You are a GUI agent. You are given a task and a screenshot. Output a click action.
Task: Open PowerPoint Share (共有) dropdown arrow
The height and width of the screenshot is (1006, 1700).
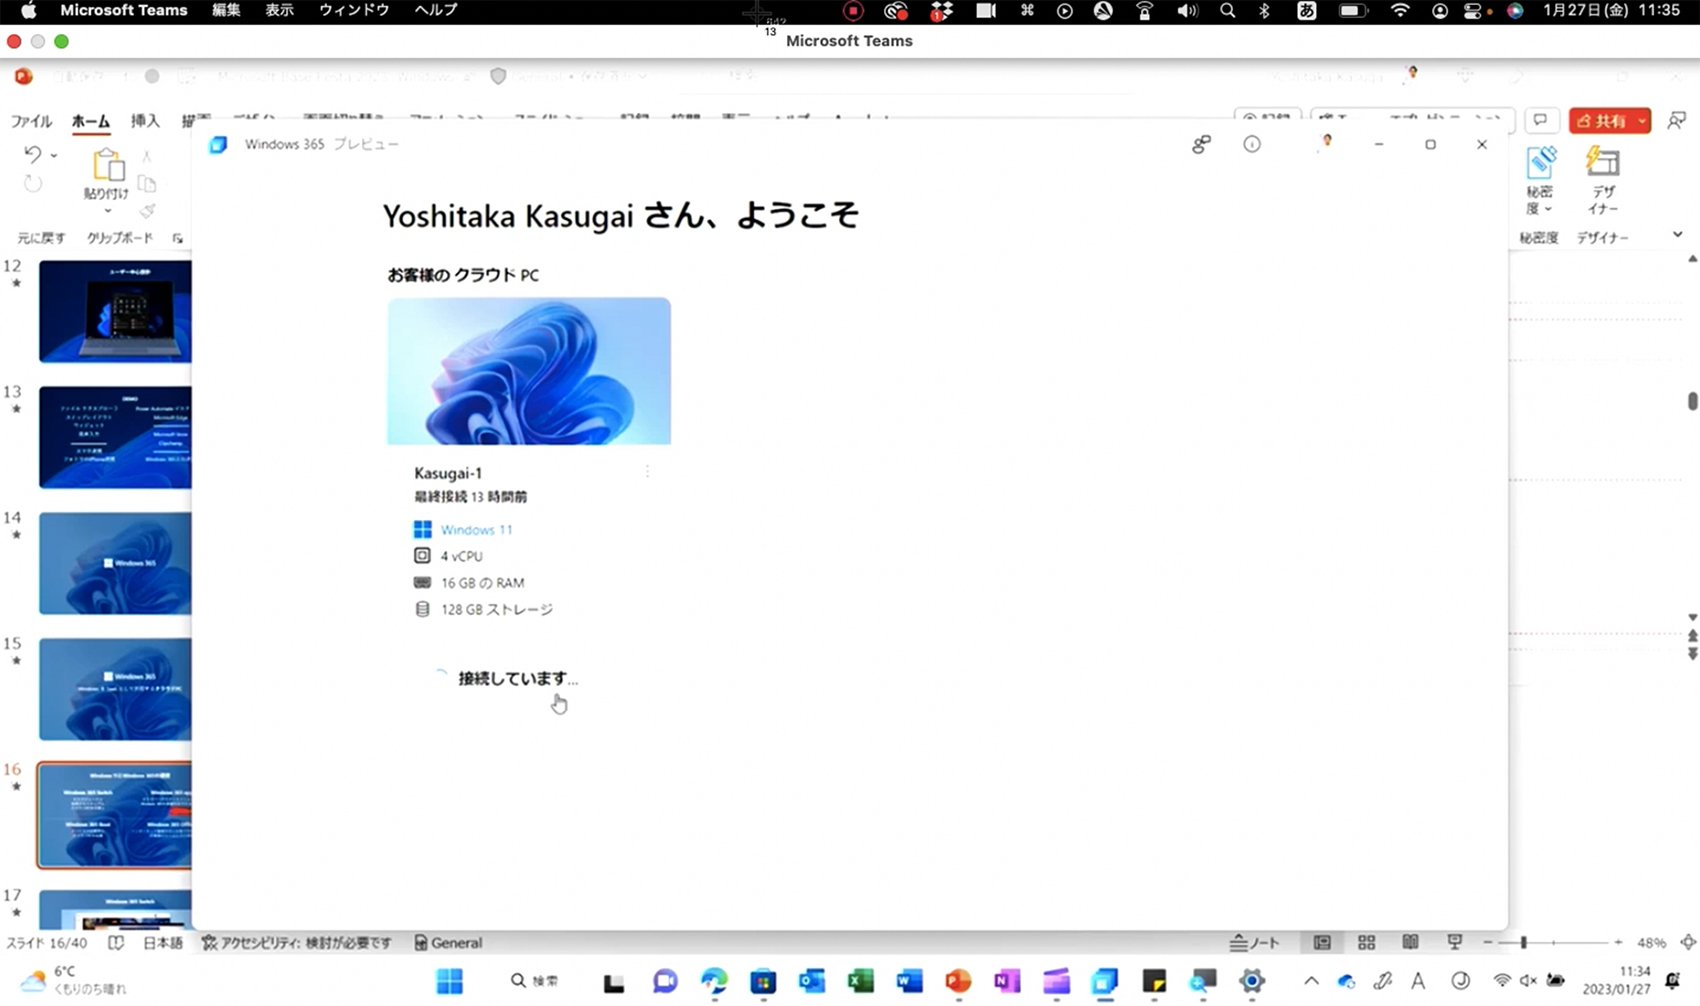(1642, 121)
